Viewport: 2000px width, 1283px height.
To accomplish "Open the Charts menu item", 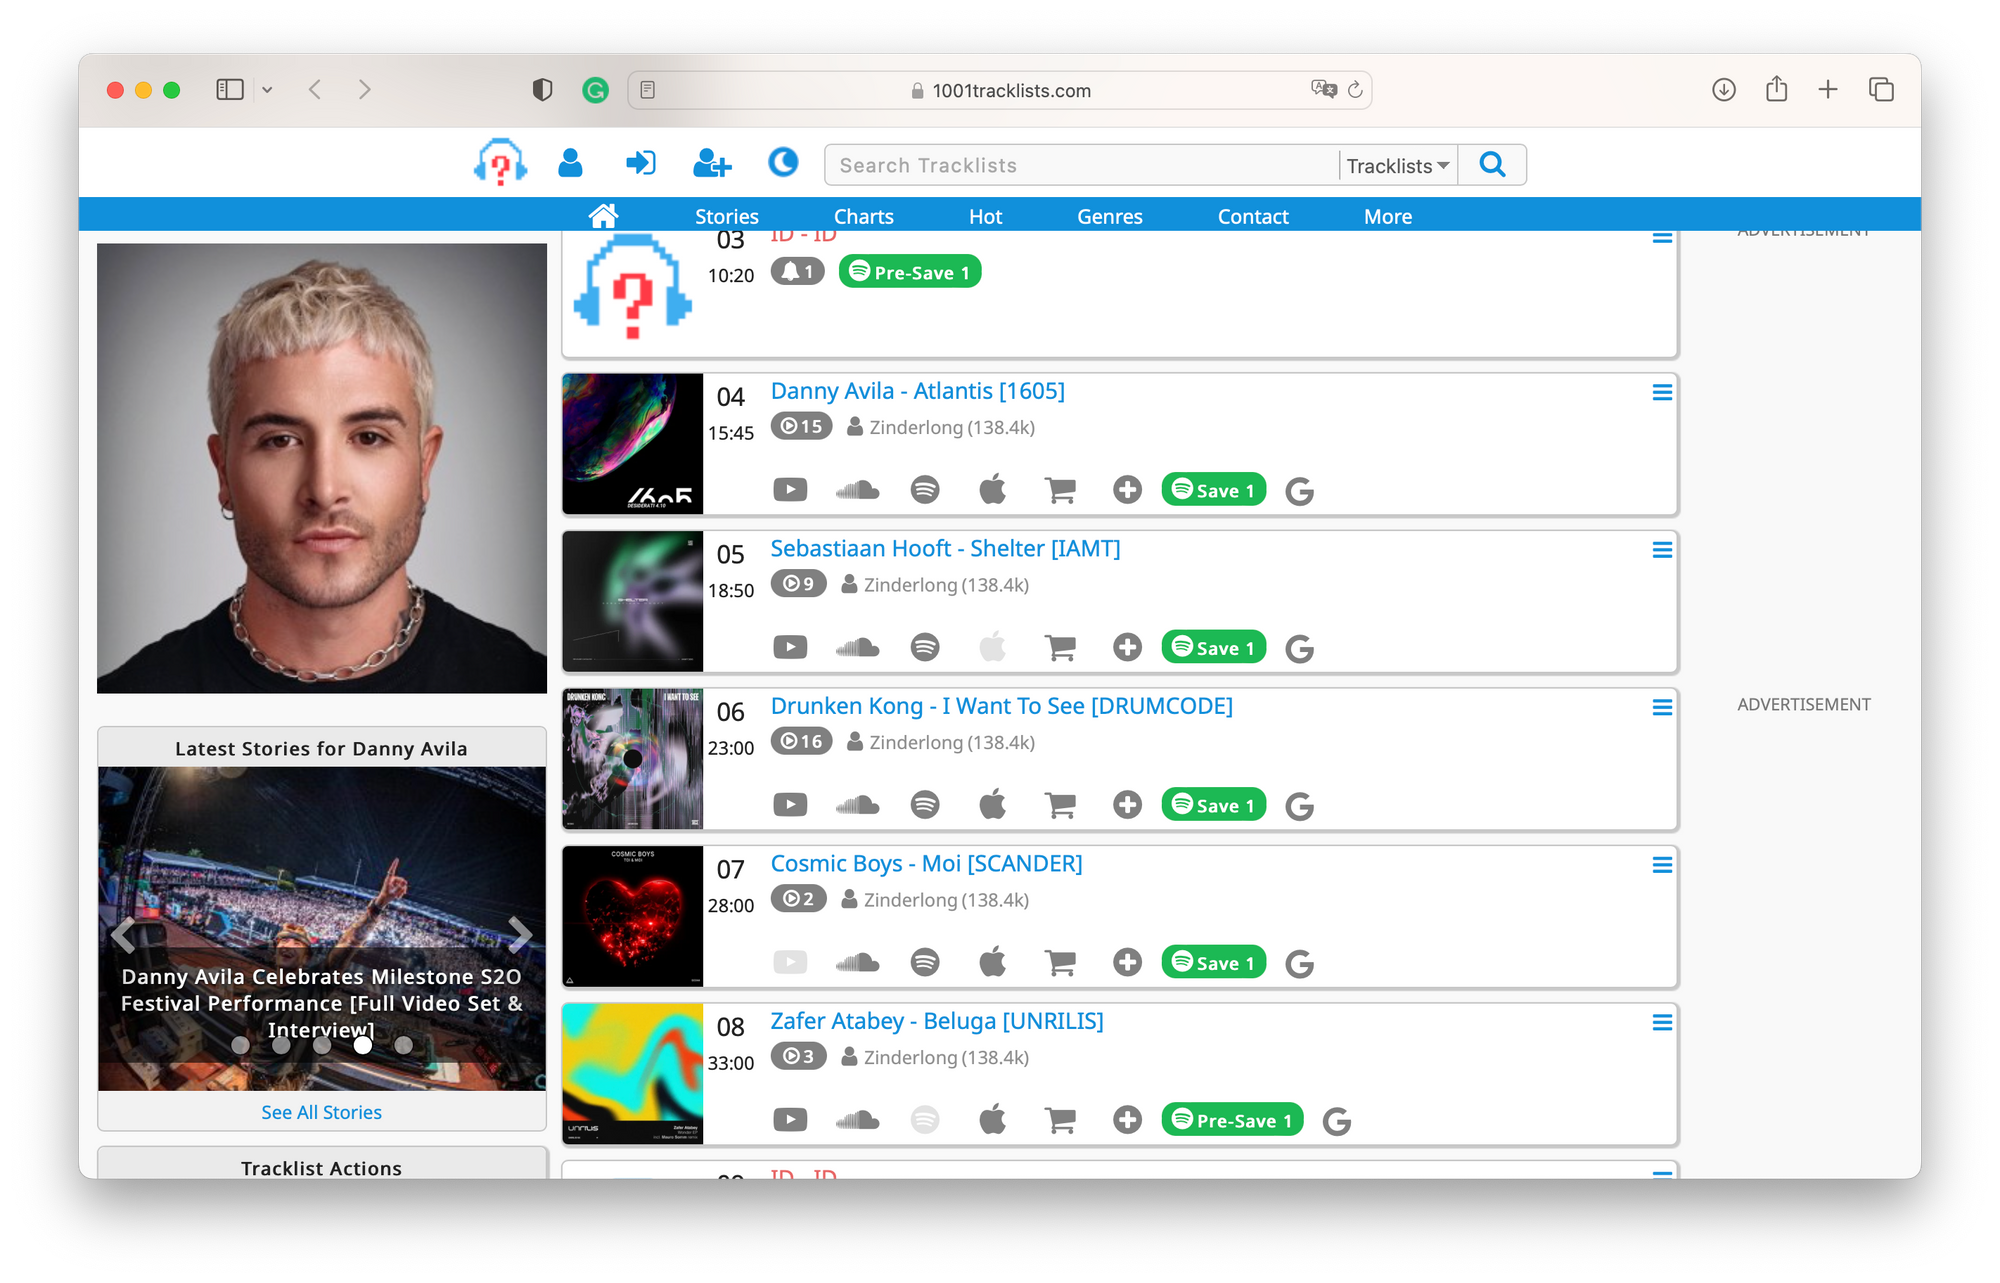I will (x=863, y=216).
